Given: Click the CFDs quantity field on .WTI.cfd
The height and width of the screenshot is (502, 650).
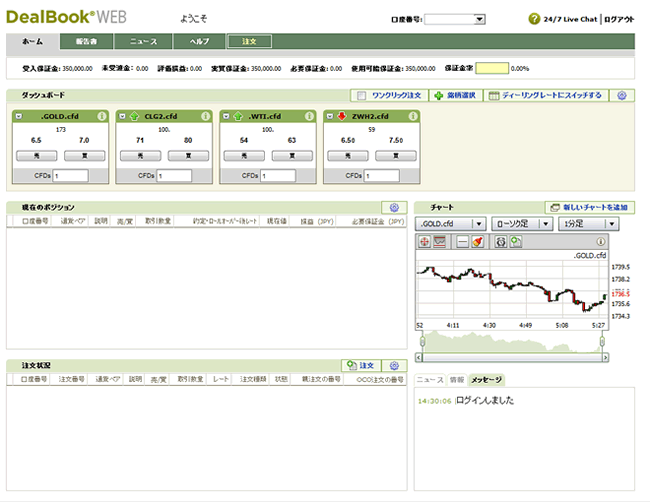Looking at the screenshot, I should pos(278,176).
